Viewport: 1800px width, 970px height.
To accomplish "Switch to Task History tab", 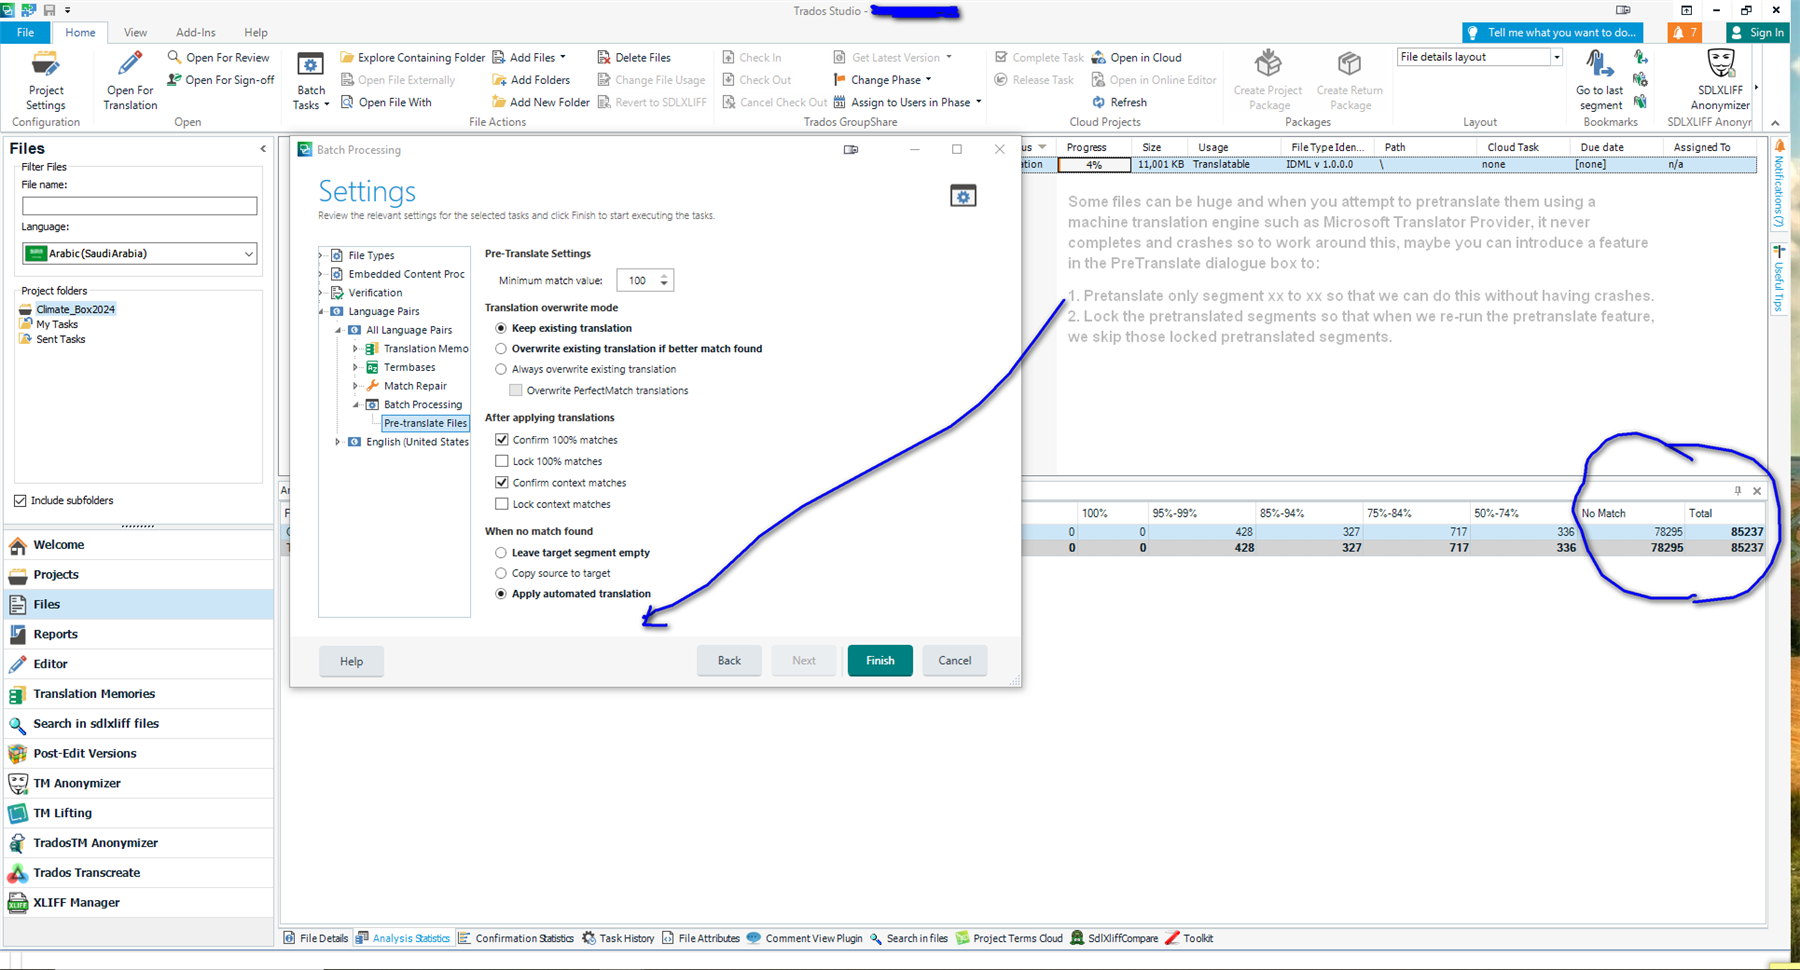I will click(618, 938).
